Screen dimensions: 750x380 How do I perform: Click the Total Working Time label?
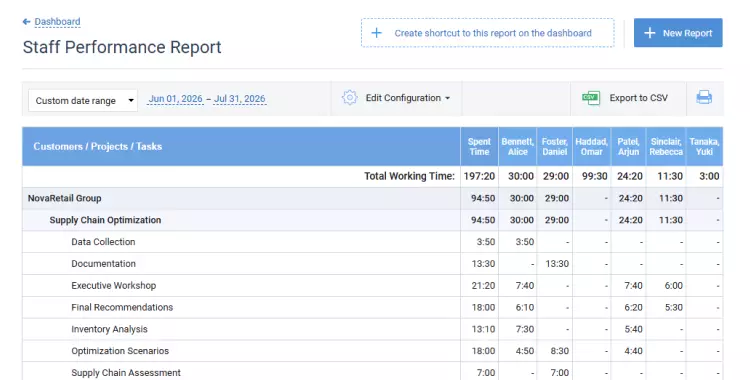(x=409, y=176)
